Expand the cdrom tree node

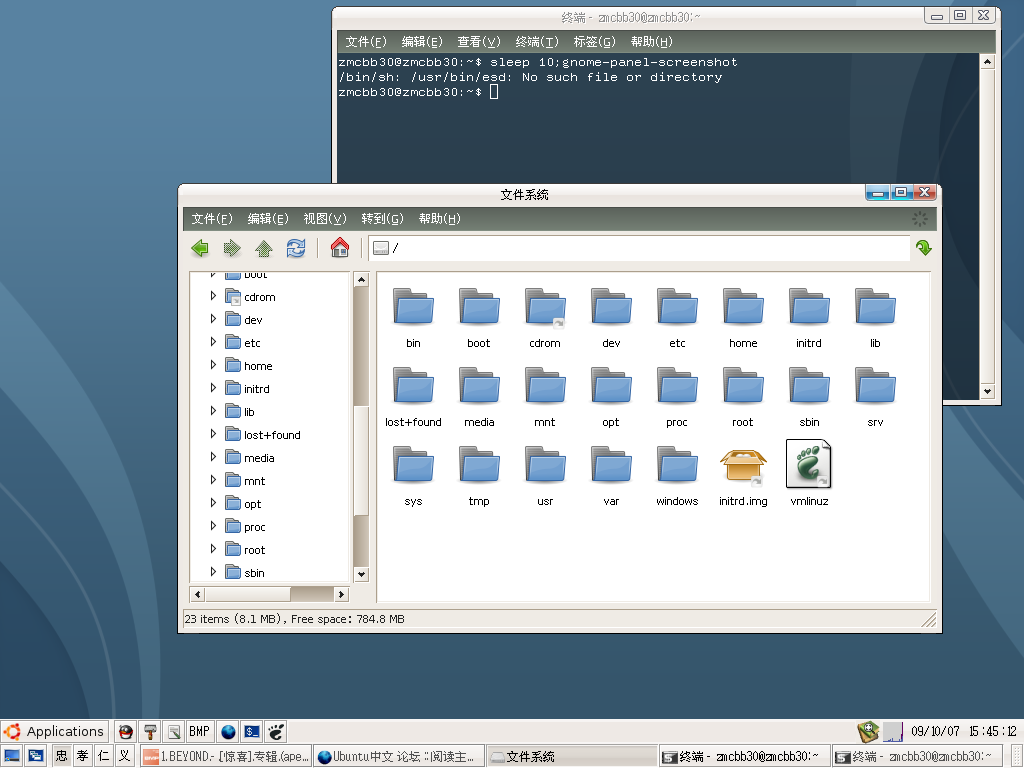213,296
